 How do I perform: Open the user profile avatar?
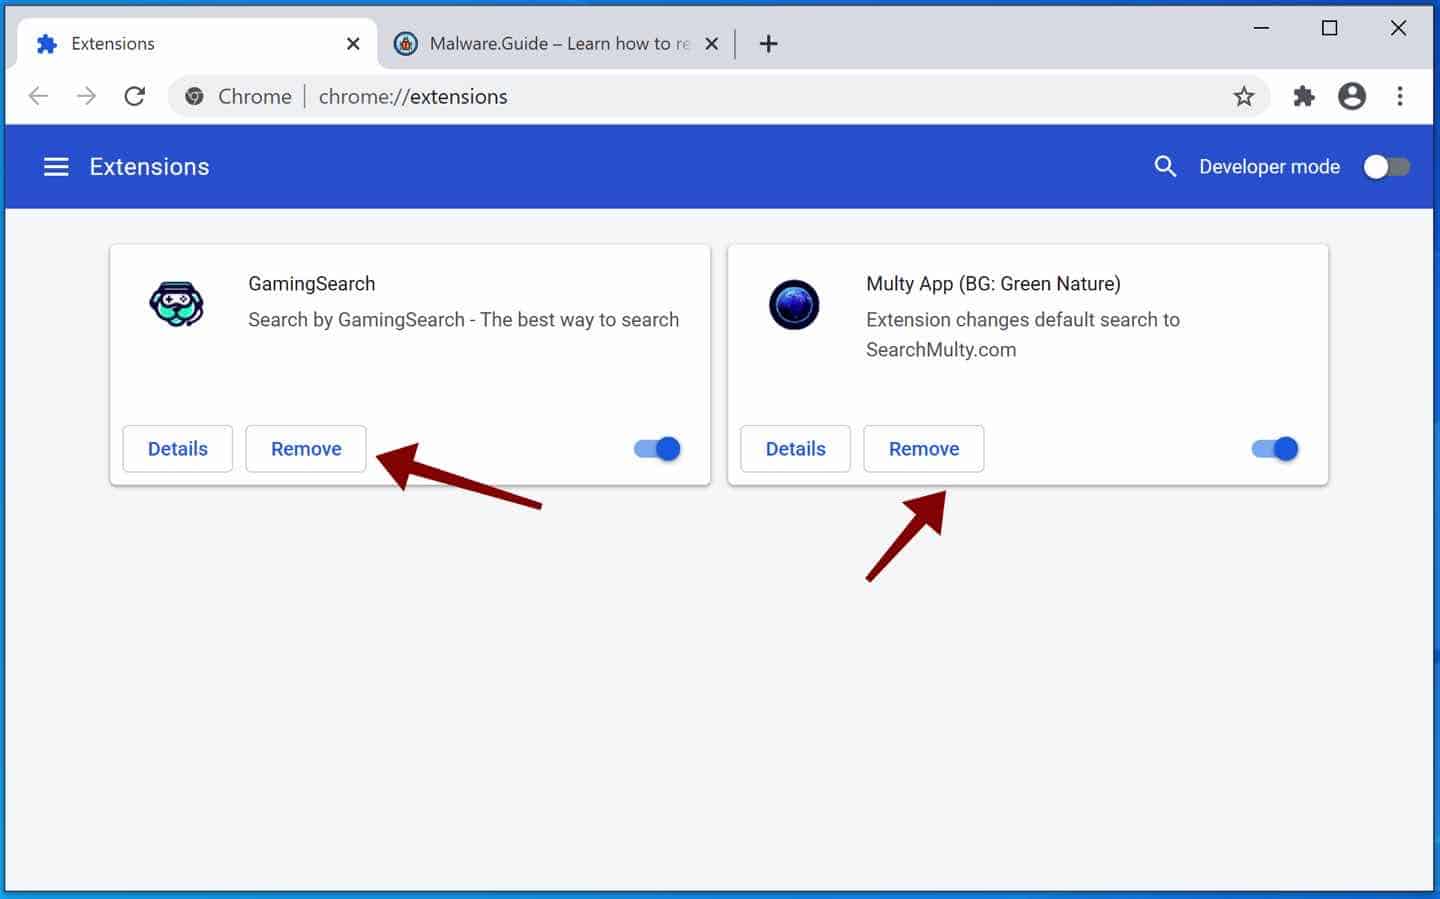pyautogui.click(x=1352, y=96)
